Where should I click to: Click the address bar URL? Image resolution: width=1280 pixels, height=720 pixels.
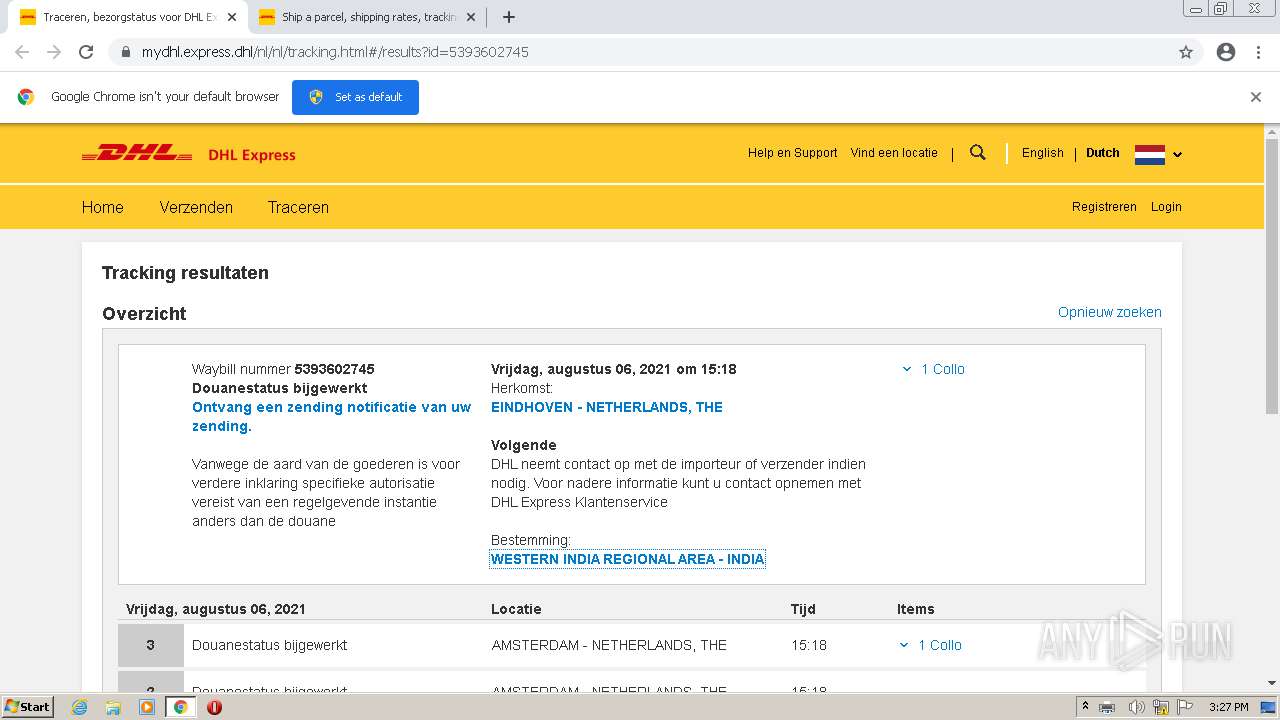(x=335, y=52)
